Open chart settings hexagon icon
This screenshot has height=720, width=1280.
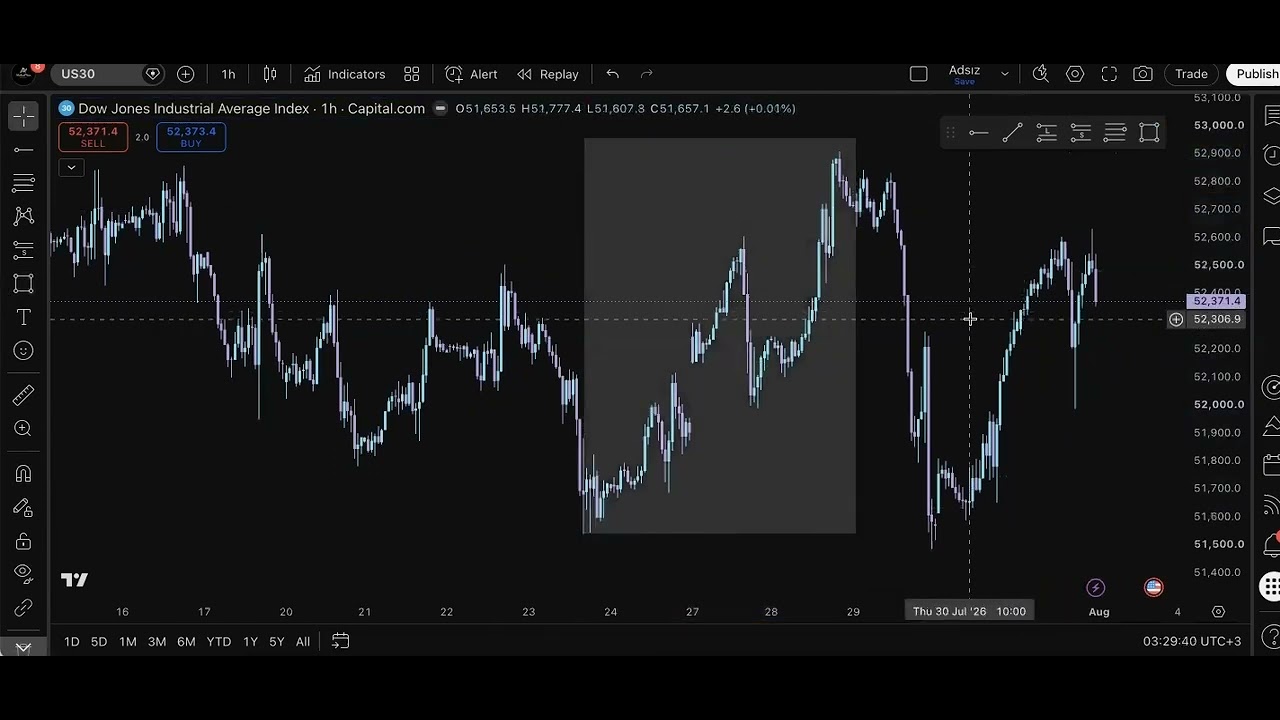1075,74
